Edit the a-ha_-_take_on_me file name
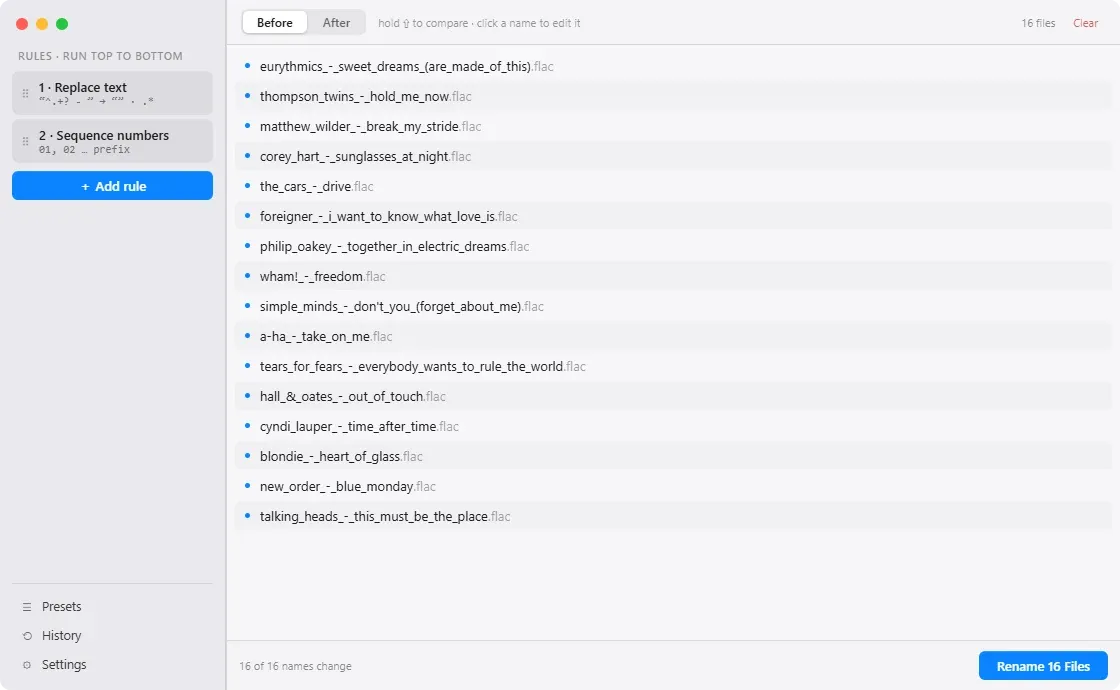This screenshot has height=690, width=1120. click(326, 336)
